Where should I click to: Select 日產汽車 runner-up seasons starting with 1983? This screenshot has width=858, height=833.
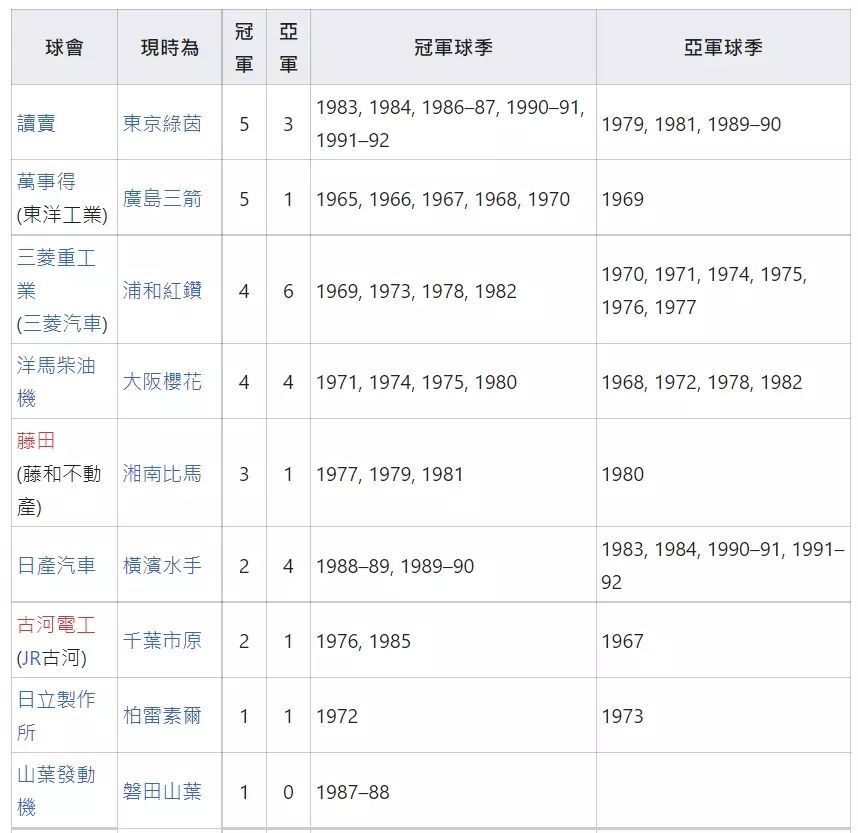[723, 565]
